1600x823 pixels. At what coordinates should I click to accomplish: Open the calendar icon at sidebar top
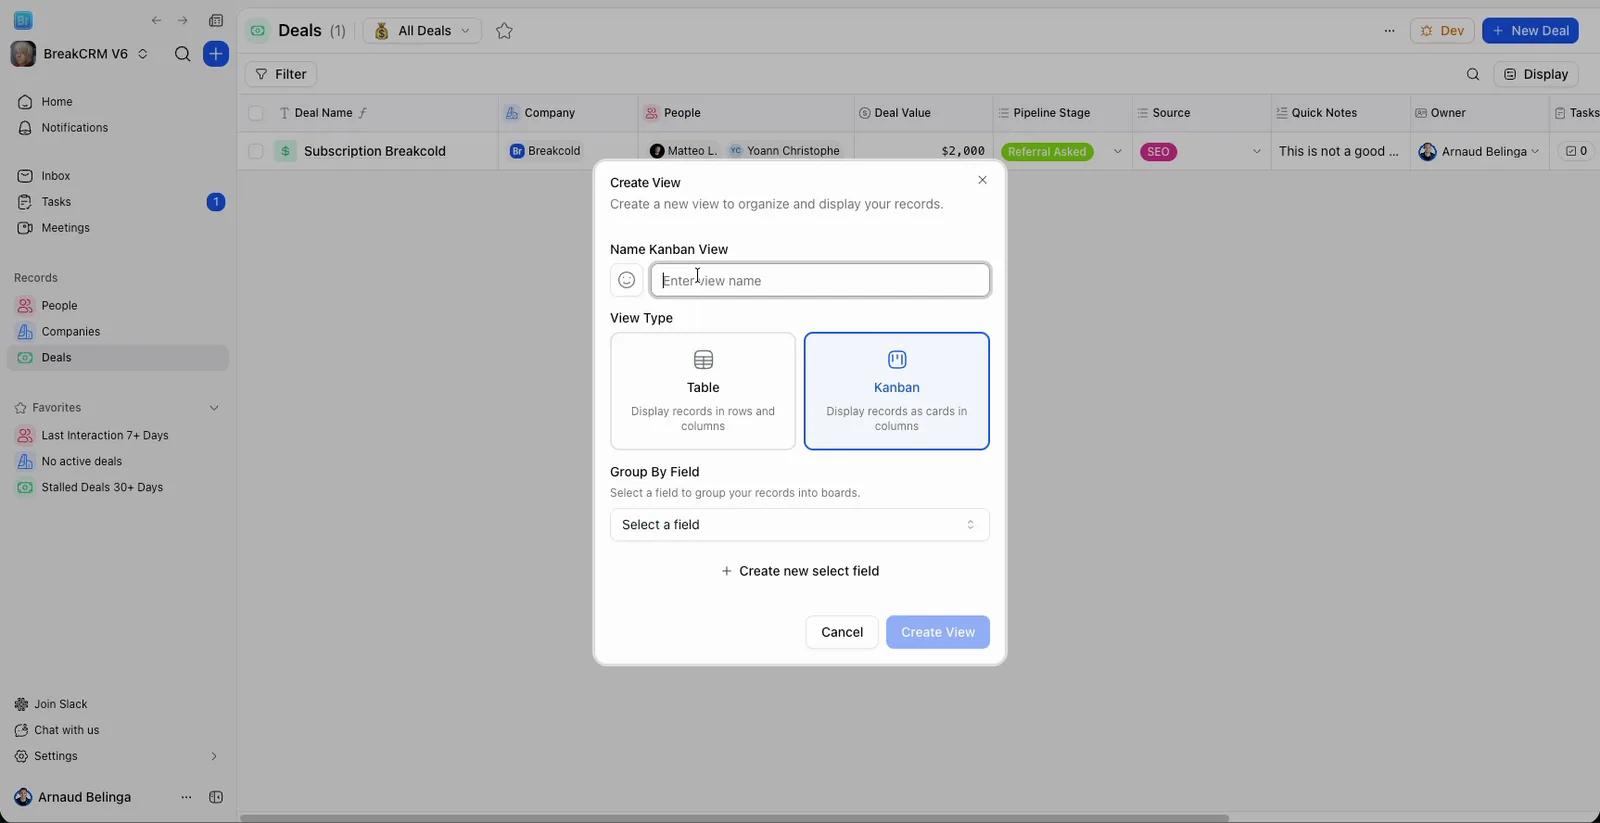pyautogui.click(x=216, y=20)
